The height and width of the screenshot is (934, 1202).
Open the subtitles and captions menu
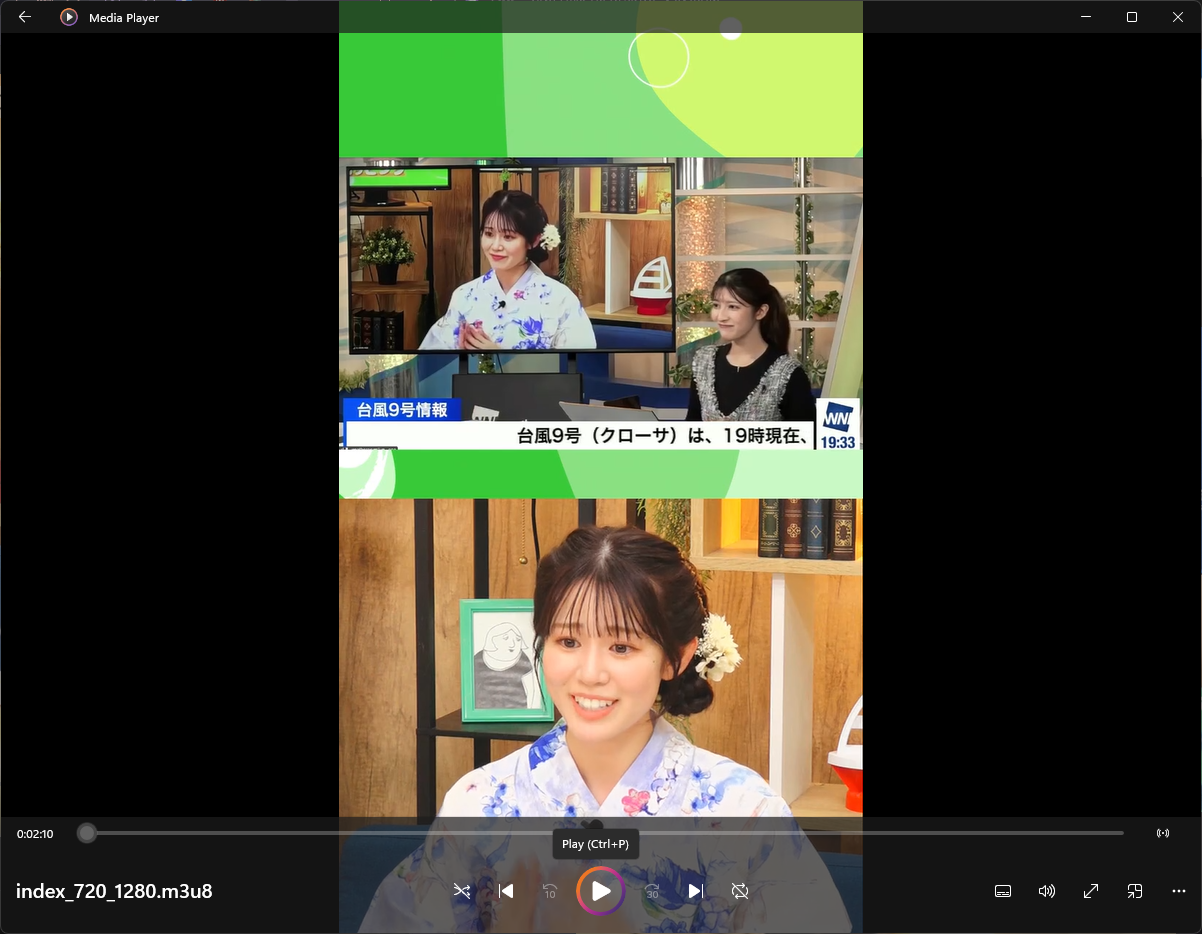[x=1003, y=891]
